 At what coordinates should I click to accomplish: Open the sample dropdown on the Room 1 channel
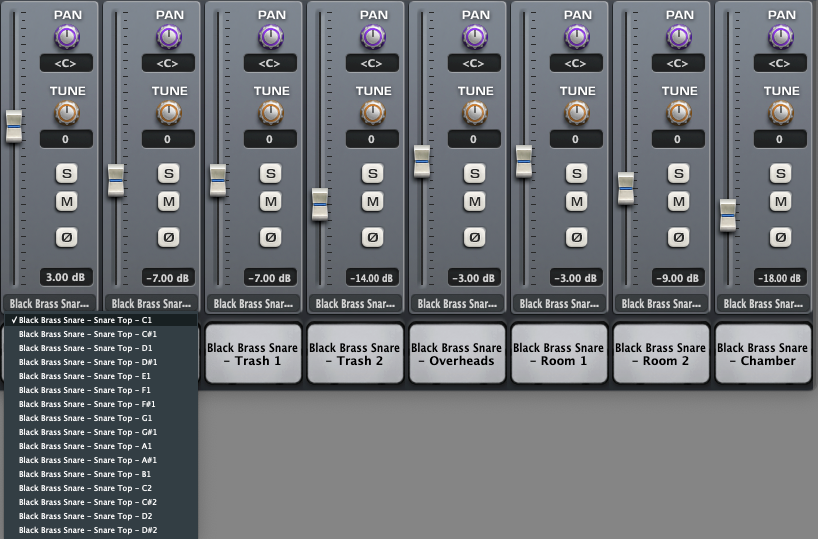558,303
